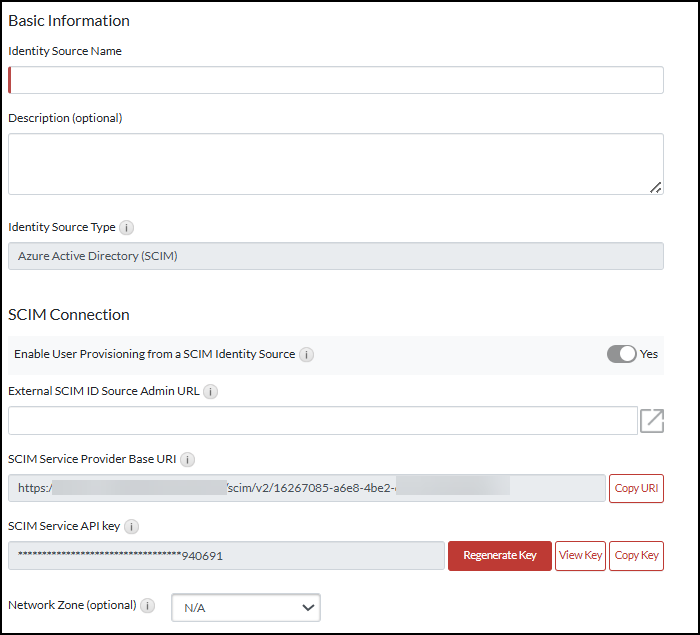Click the masked SCIM Service API key field

tap(226, 556)
